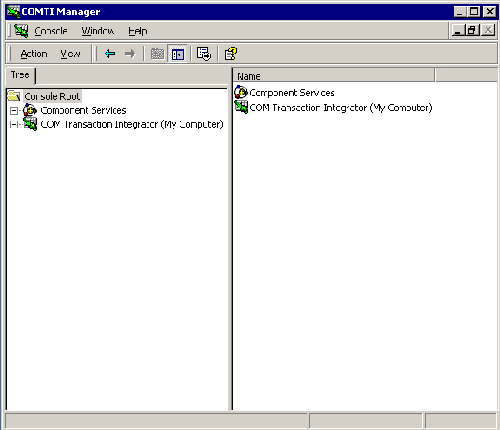Click the Up one level toolbar icon
The width and height of the screenshot is (500, 430).
tap(157, 54)
